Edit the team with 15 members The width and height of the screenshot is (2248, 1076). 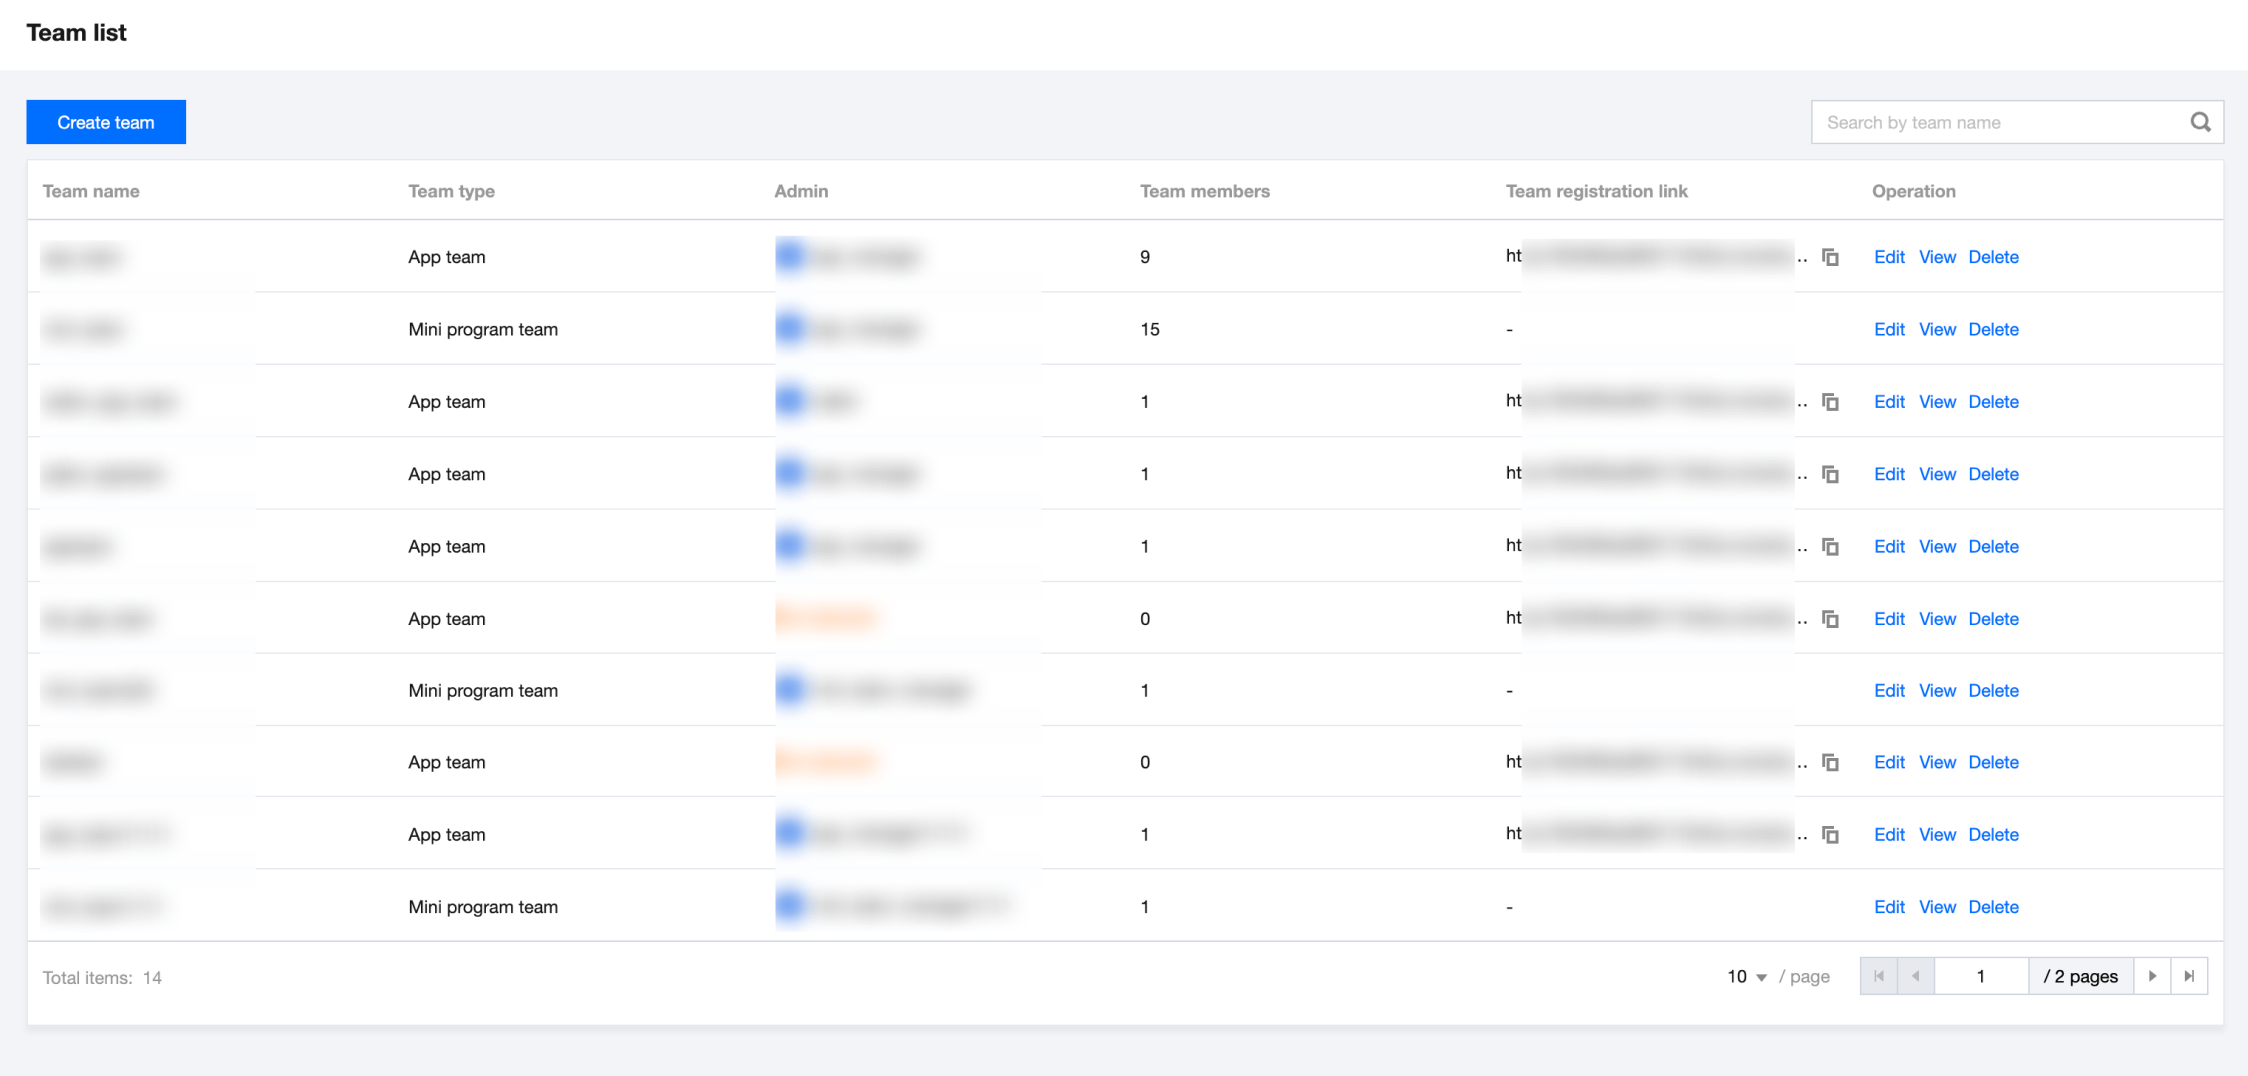tap(1888, 329)
